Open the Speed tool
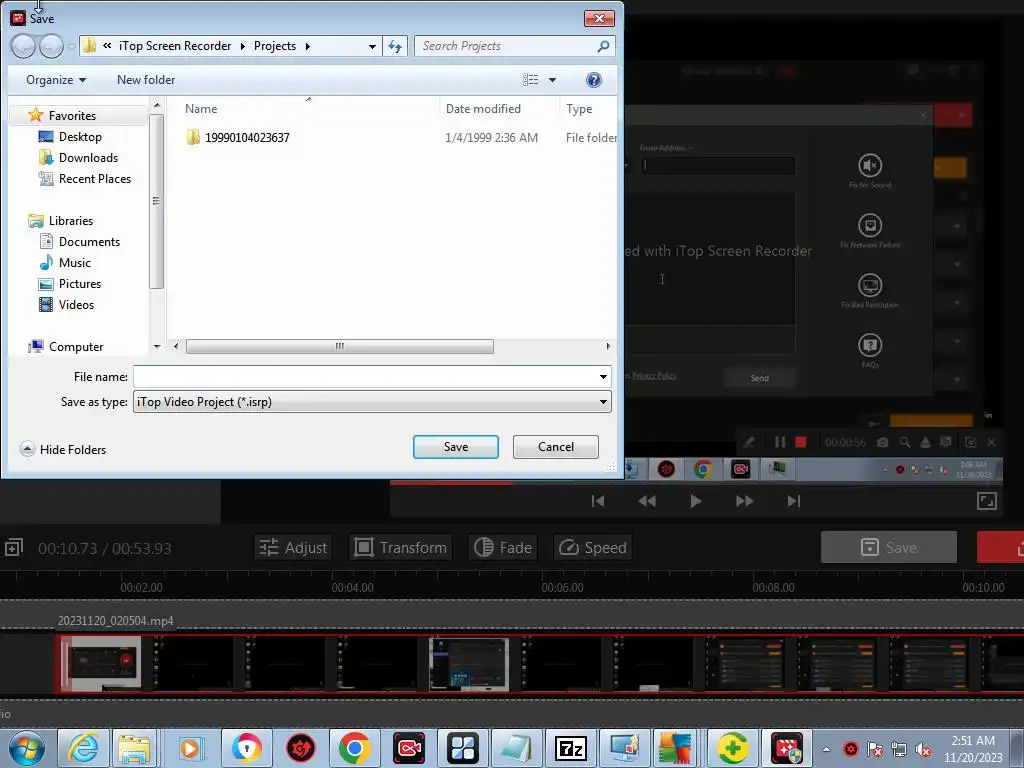Viewport: 1024px width, 768px height. (x=593, y=547)
